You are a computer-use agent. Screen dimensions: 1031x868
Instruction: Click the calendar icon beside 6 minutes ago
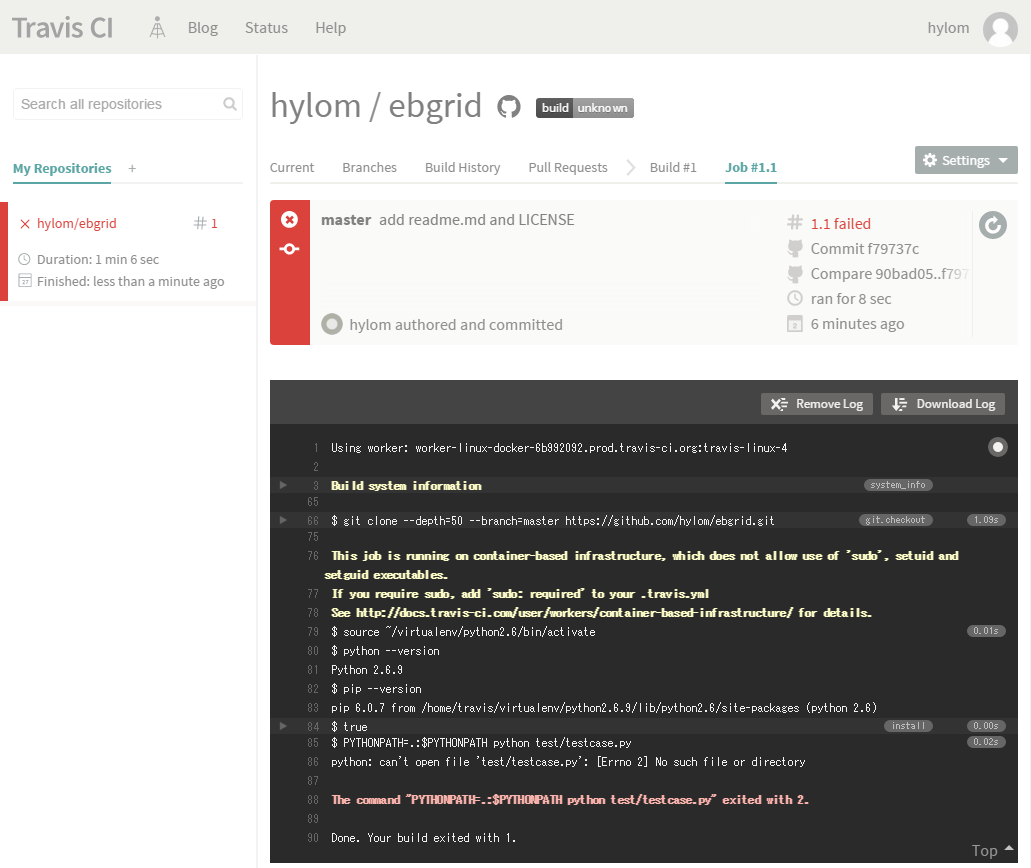pyautogui.click(x=795, y=324)
